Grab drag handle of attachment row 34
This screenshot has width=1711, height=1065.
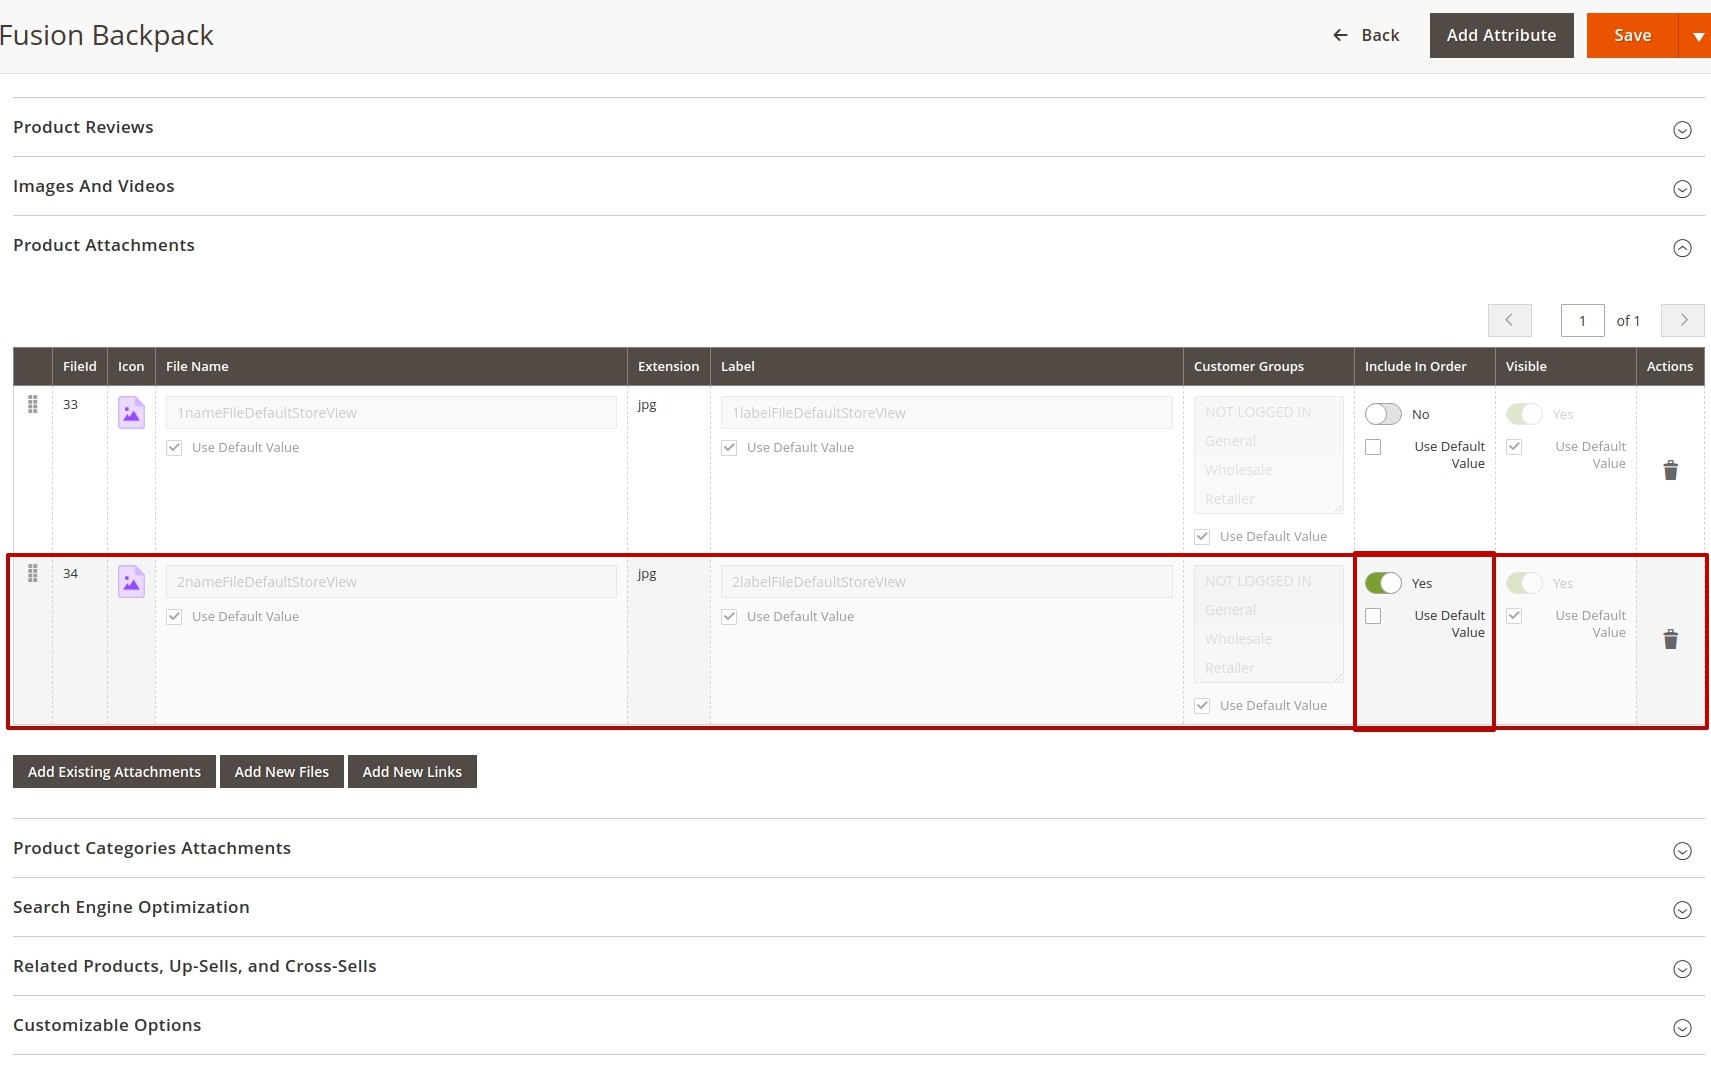click(x=32, y=573)
